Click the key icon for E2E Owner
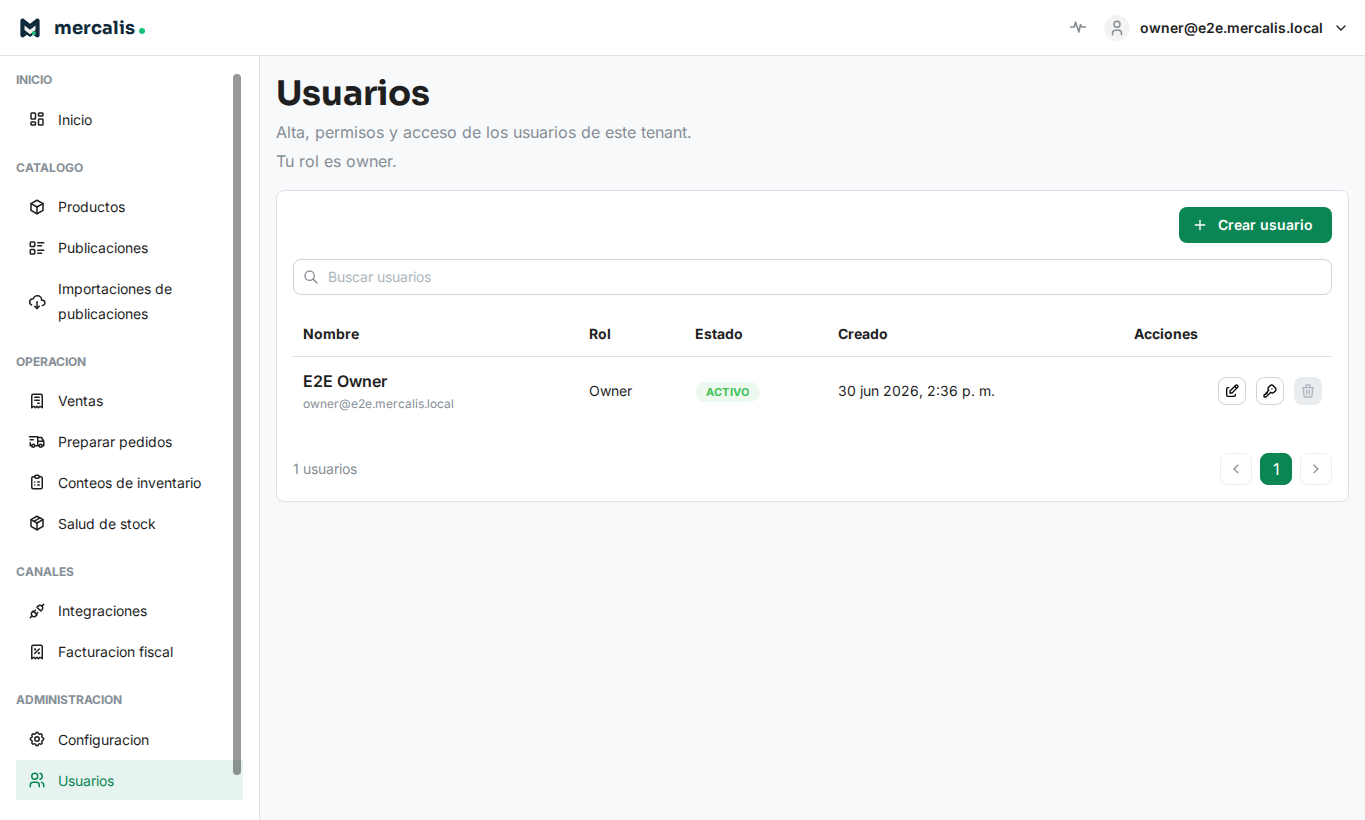This screenshot has width=1365, height=820. pyautogui.click(x=1270, y=391)
